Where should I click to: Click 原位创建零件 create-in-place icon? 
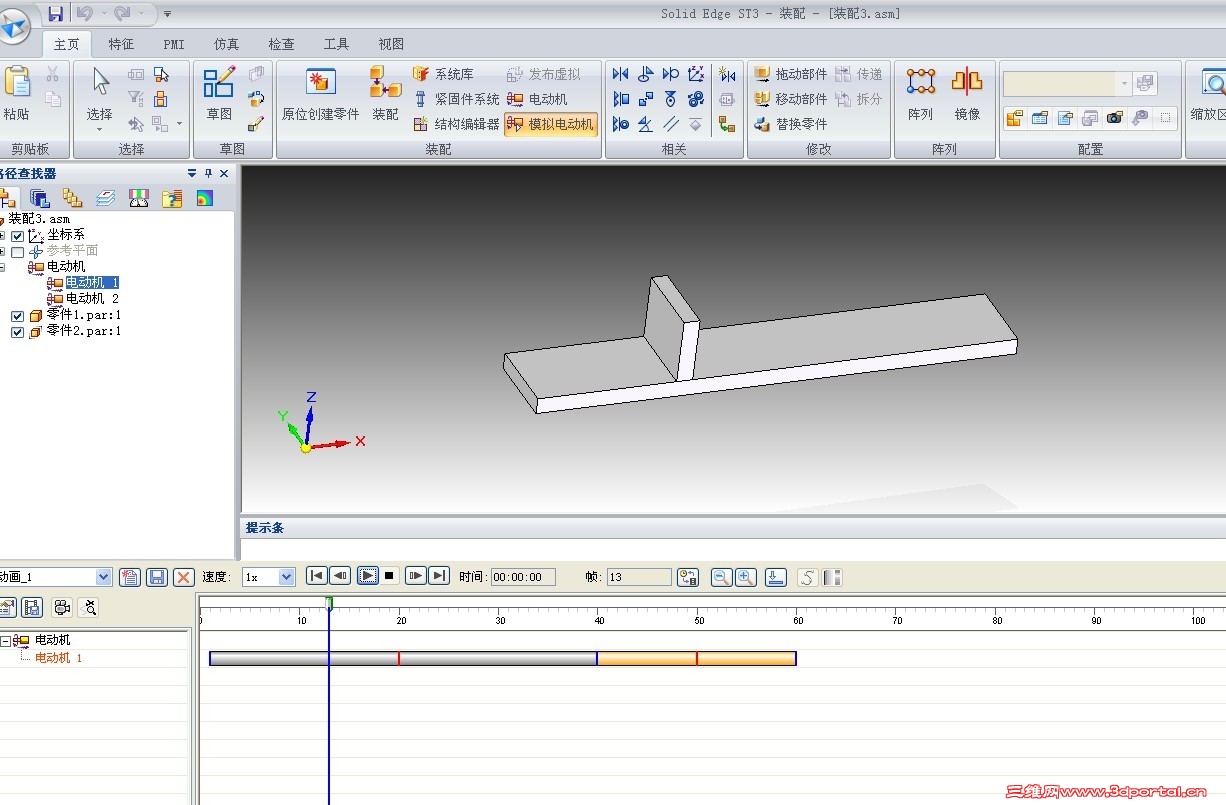pos(320,84)
